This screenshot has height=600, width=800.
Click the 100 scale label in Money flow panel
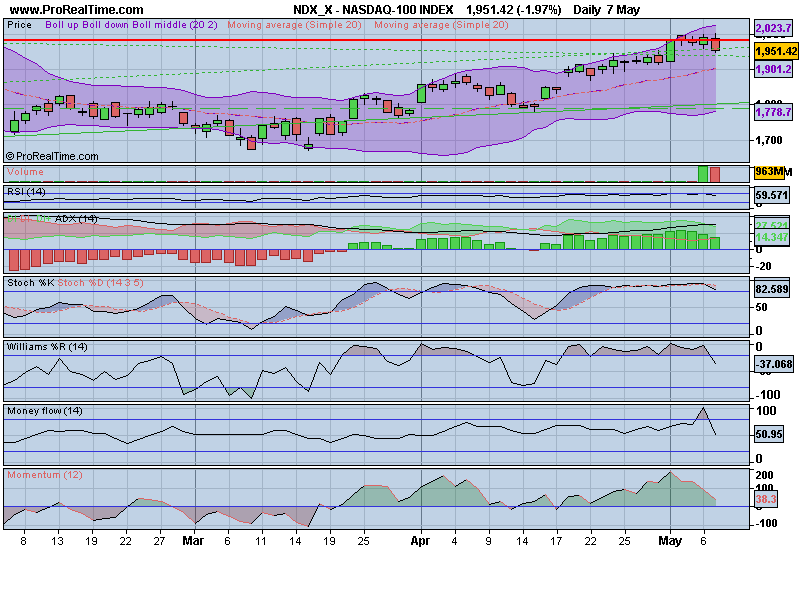[x=766, y=411]
